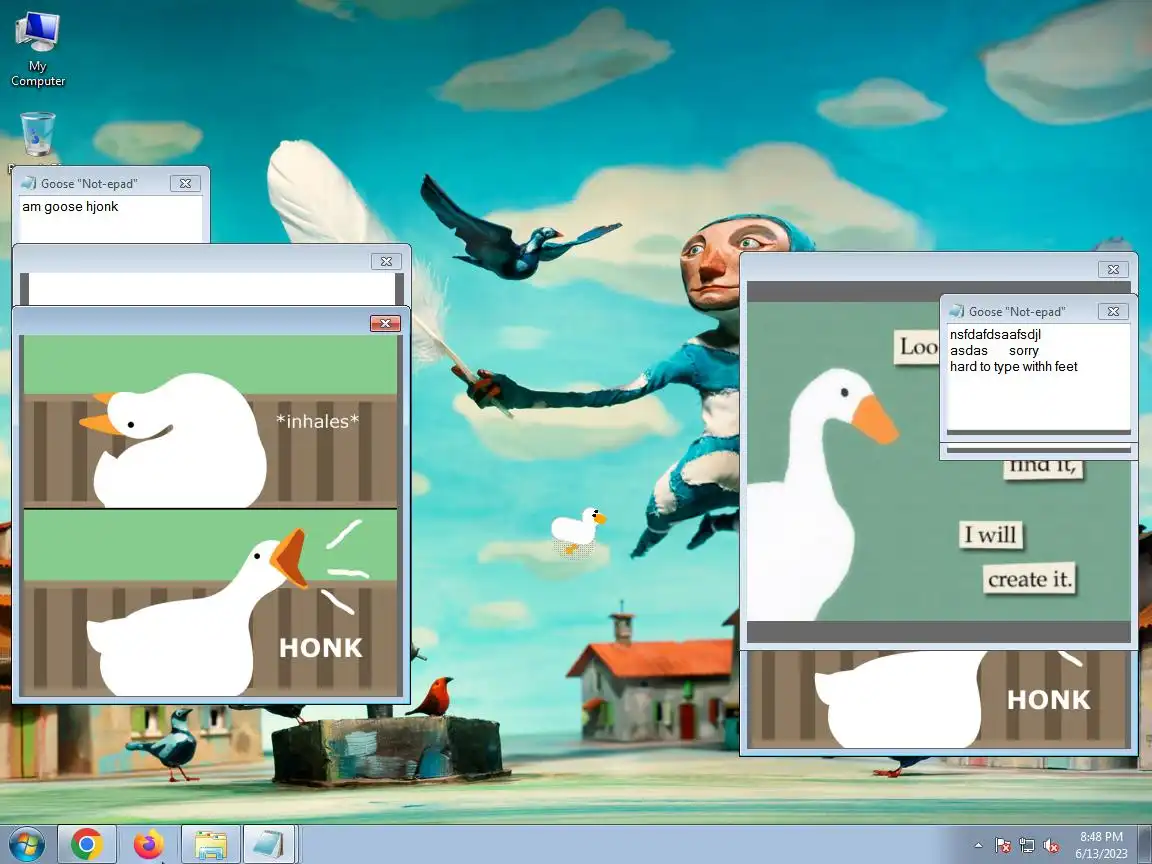Click the title icon of left Goose Not-epad
The image size is (1152, 864).
pos(29,183)
